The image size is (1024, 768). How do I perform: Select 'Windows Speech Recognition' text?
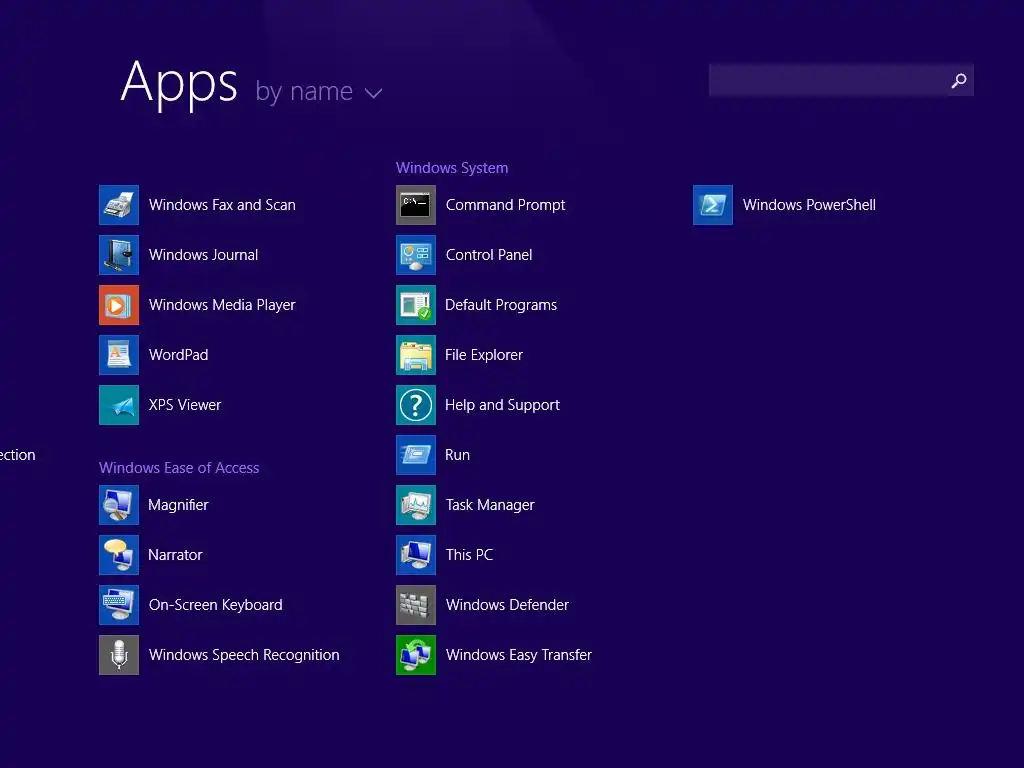tap(244, 655)
